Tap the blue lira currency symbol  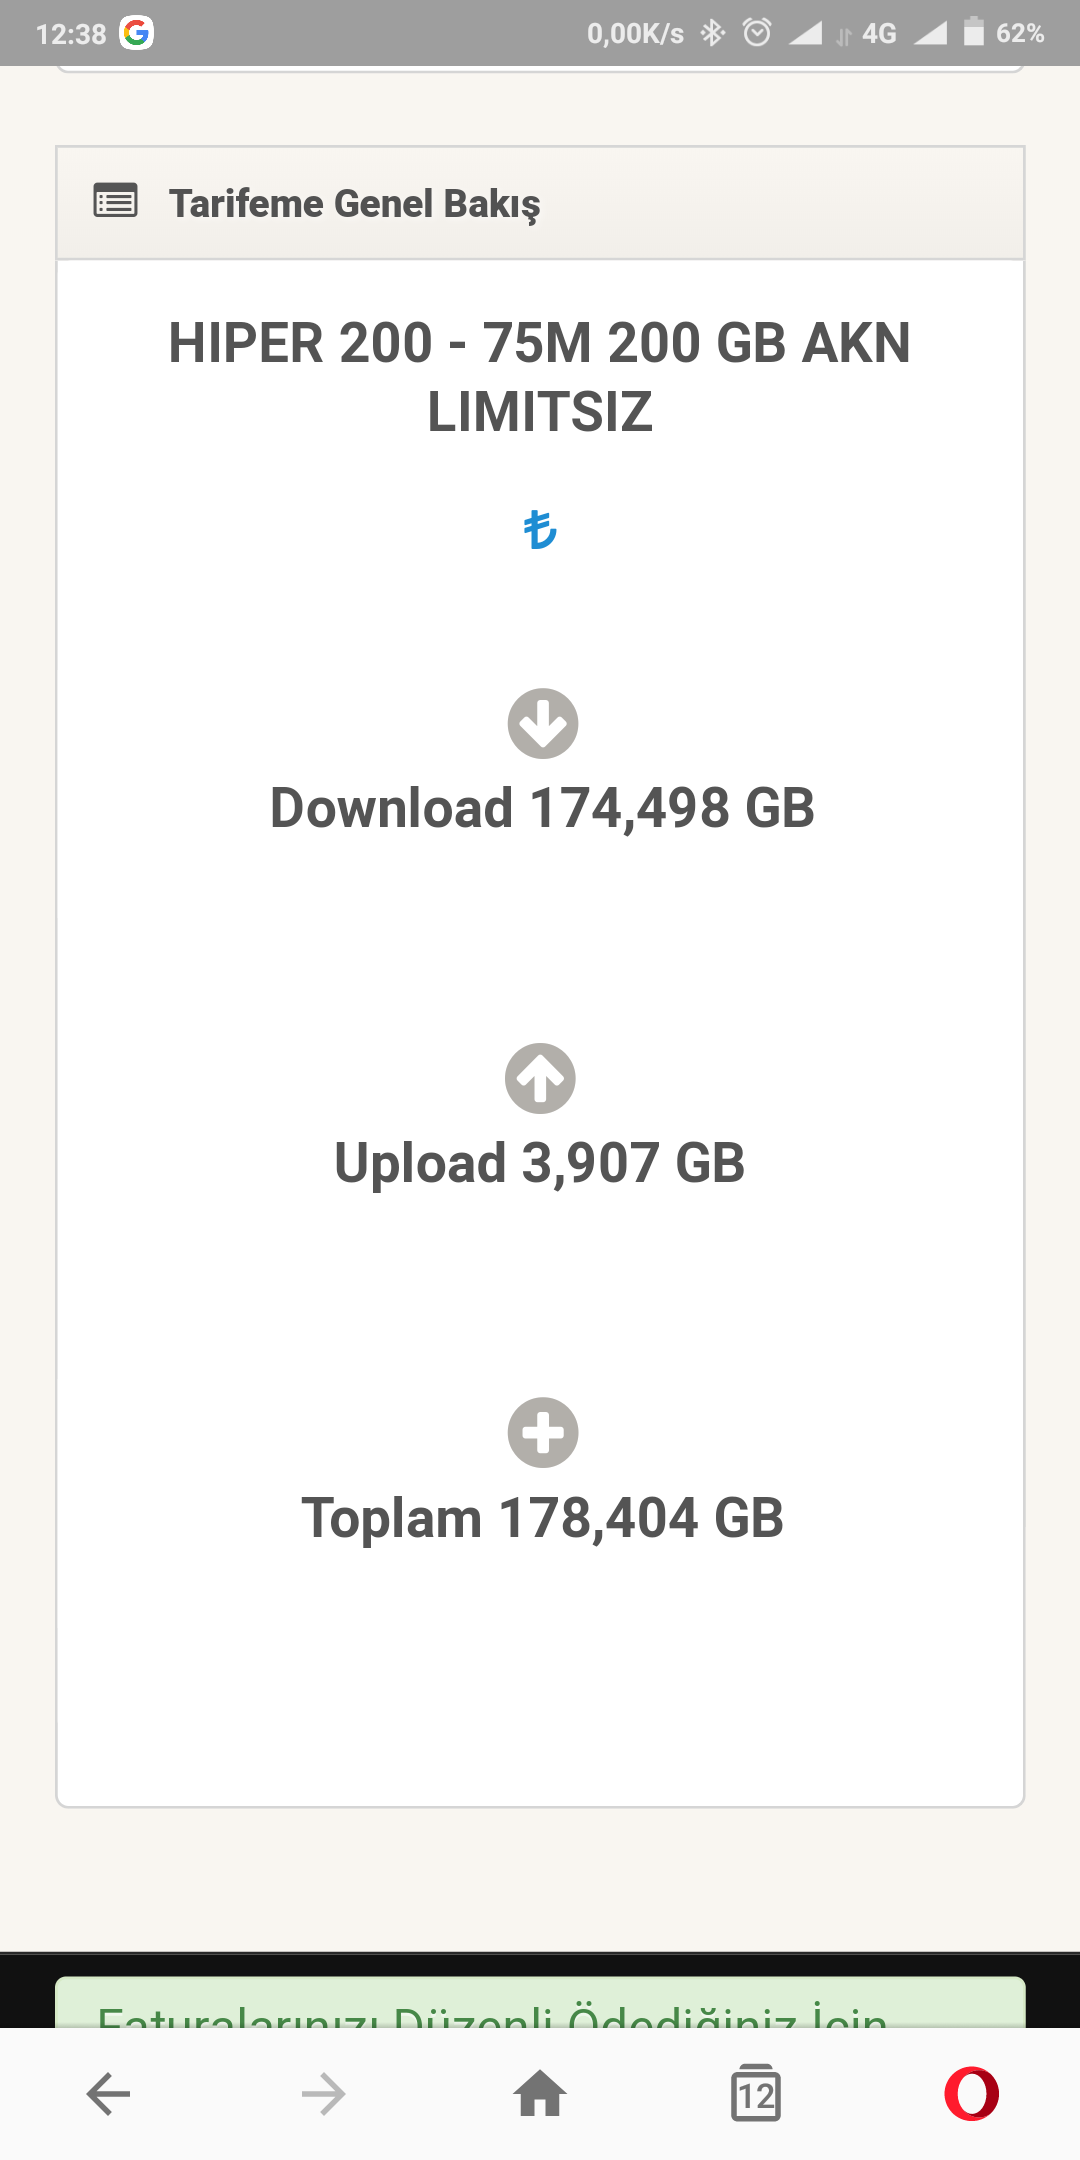click(540, 530)
